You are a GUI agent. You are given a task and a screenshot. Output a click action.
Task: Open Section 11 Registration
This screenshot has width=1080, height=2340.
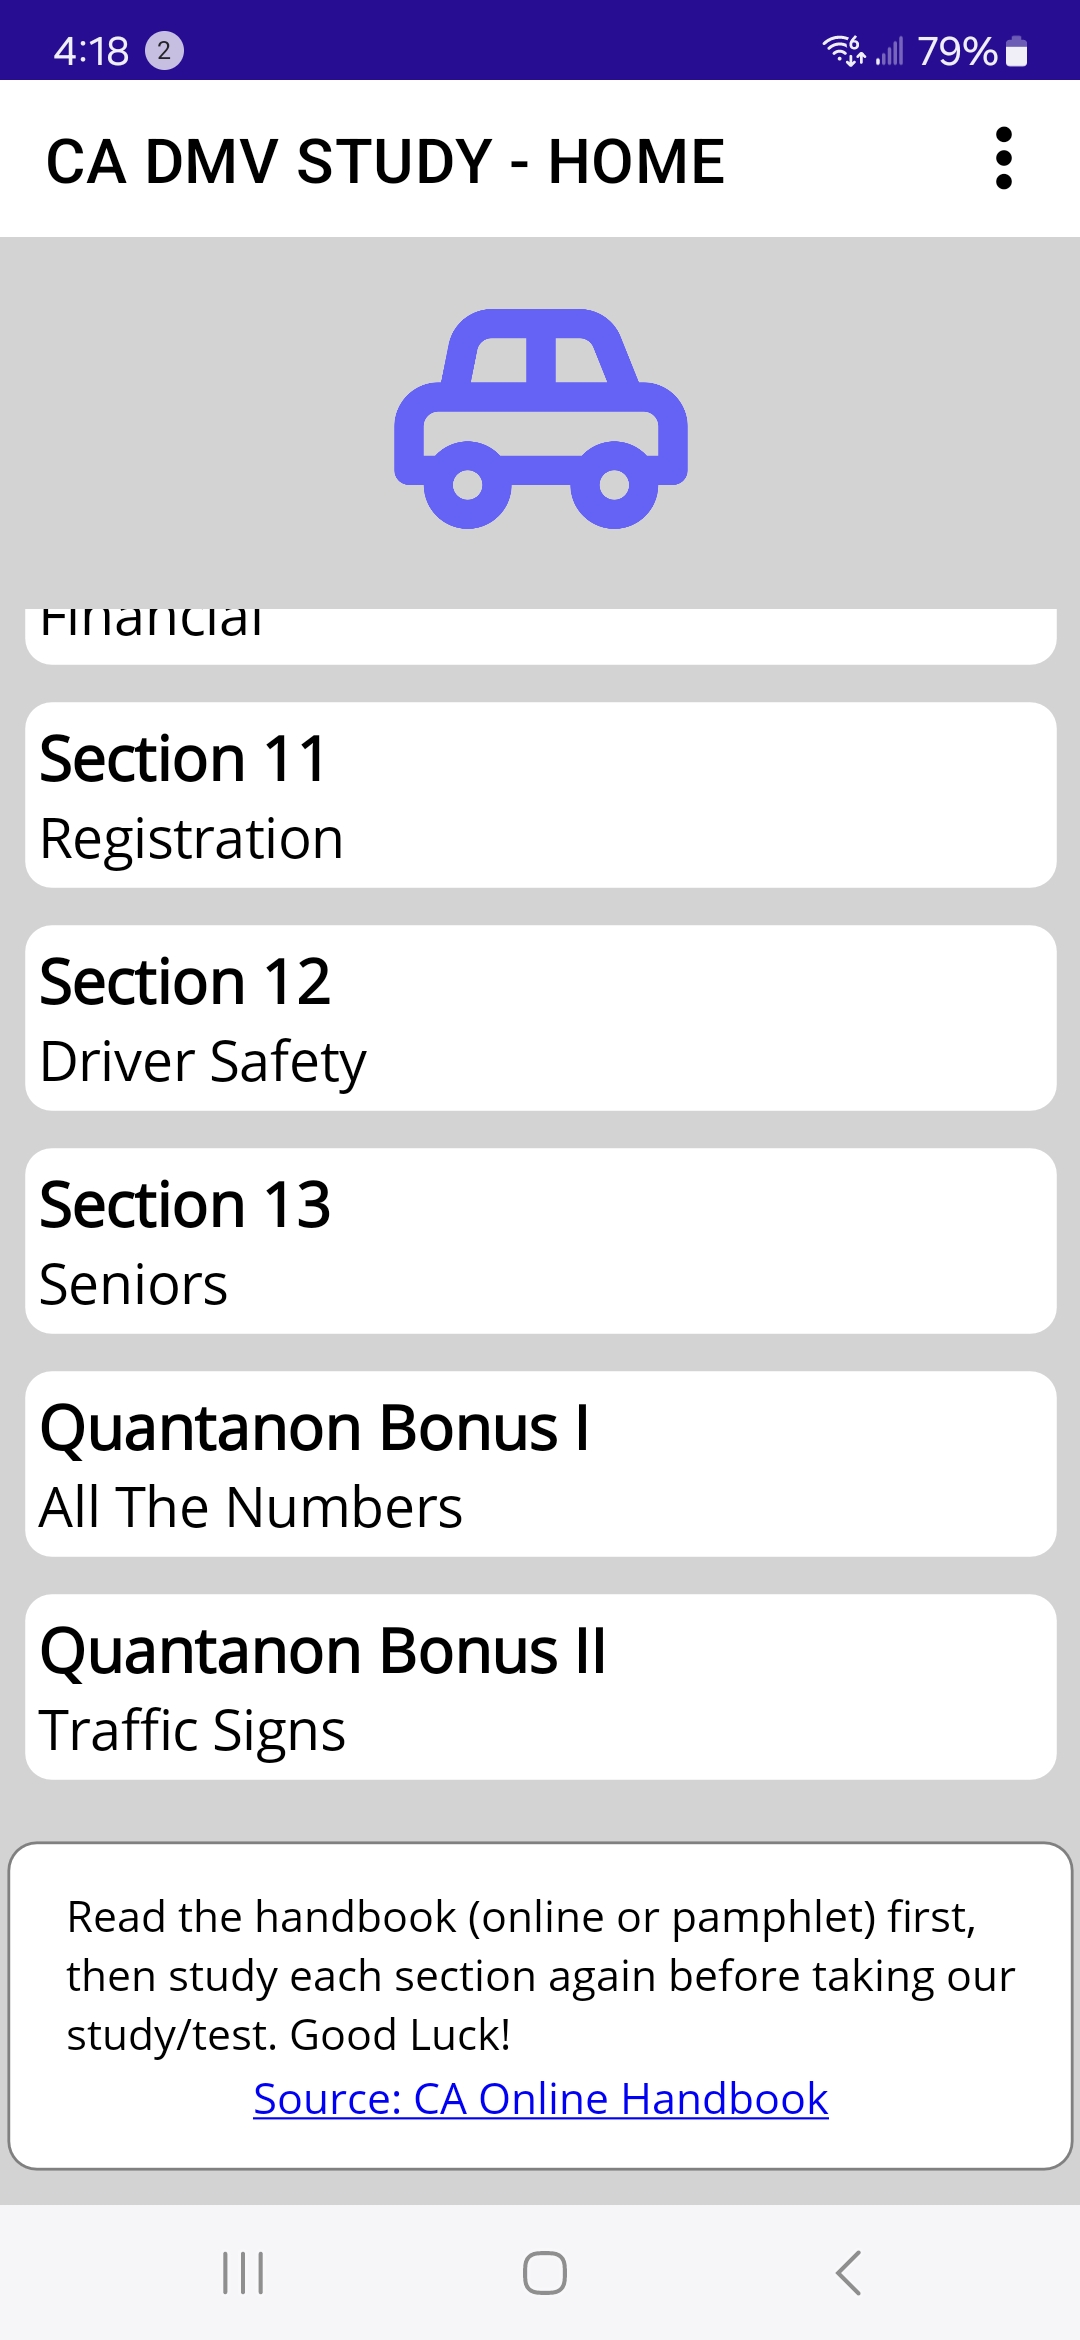[x=540, y=795]
